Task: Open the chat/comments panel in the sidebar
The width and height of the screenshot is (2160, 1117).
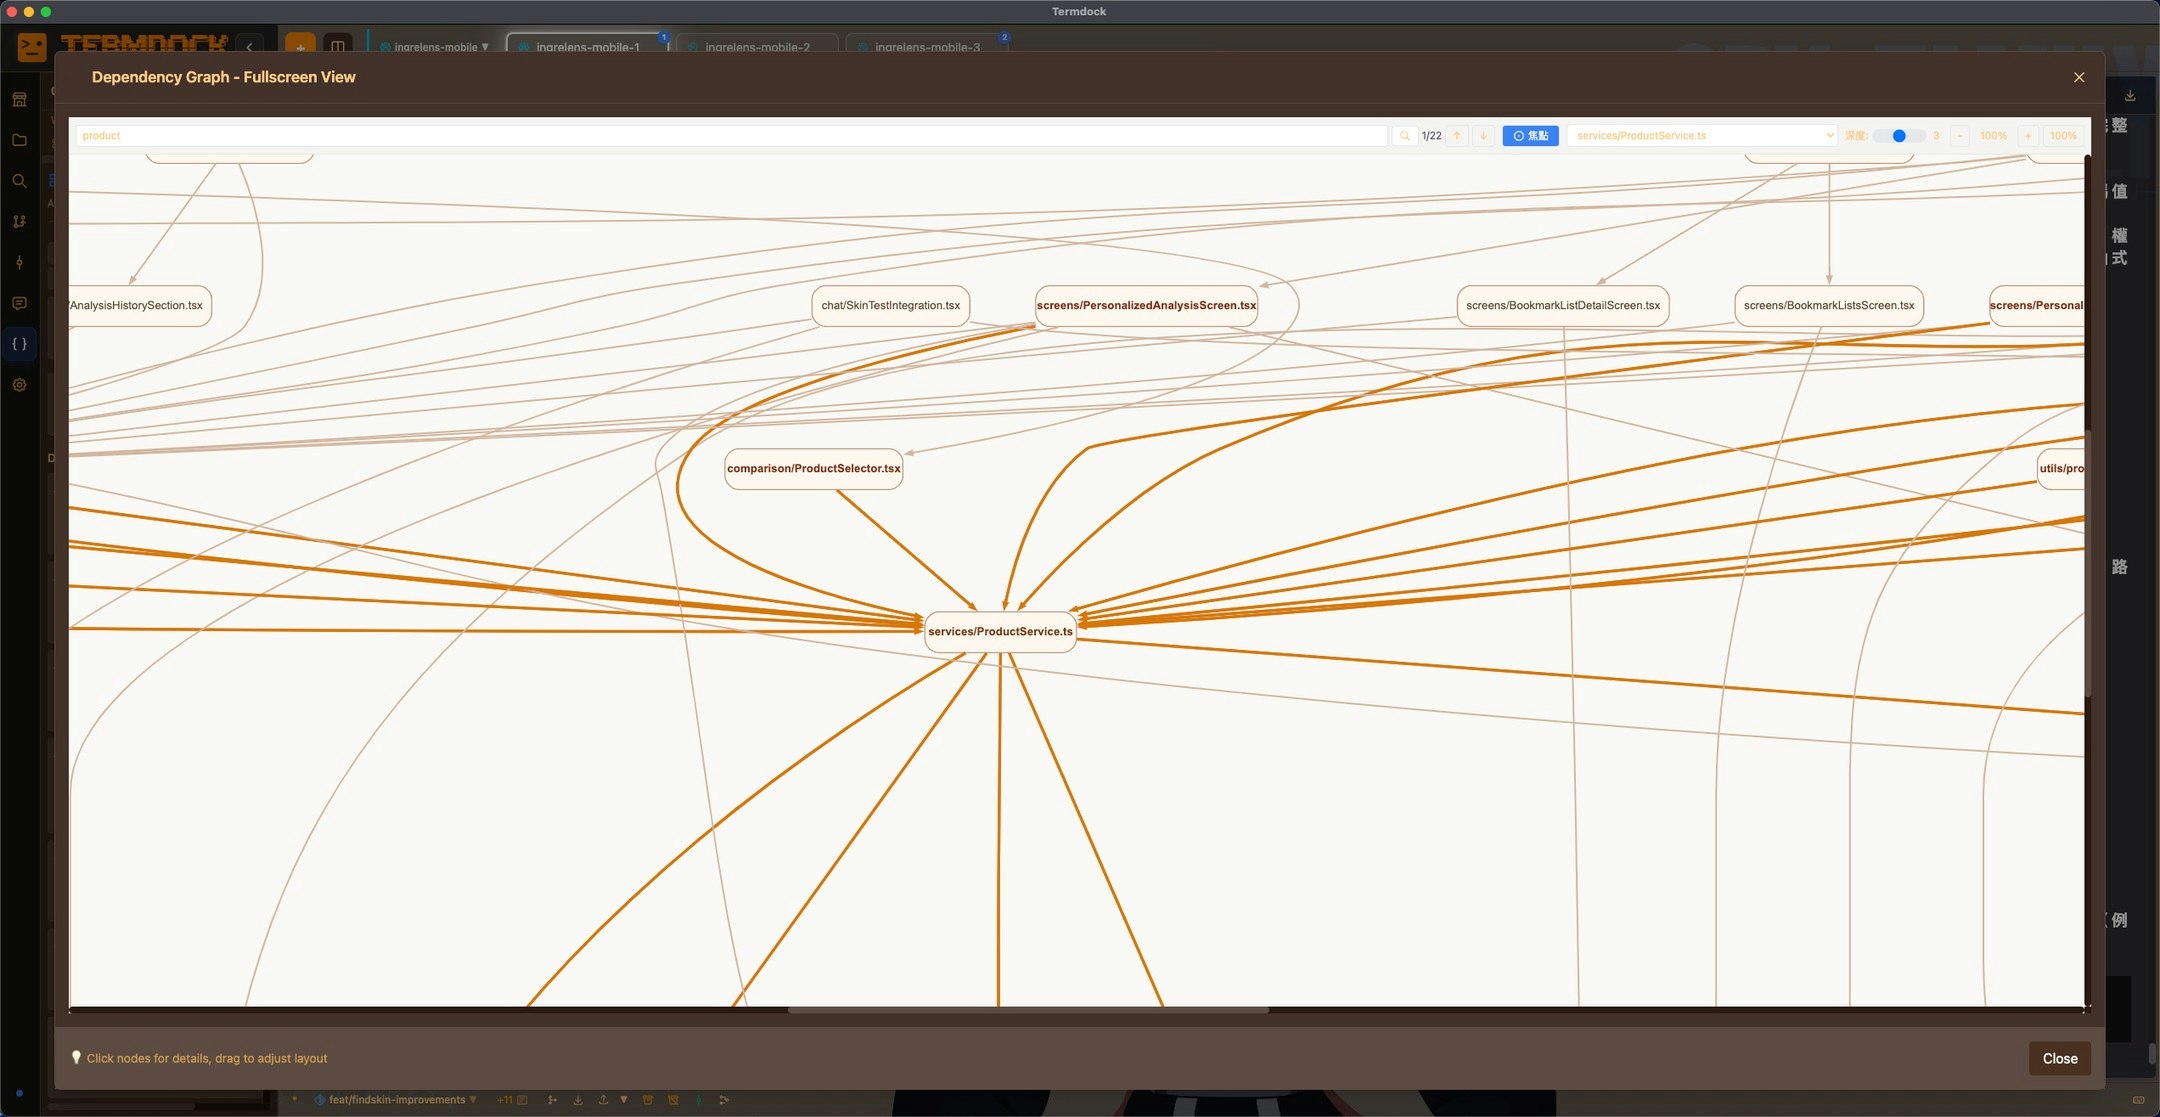Action: (20, 303)
